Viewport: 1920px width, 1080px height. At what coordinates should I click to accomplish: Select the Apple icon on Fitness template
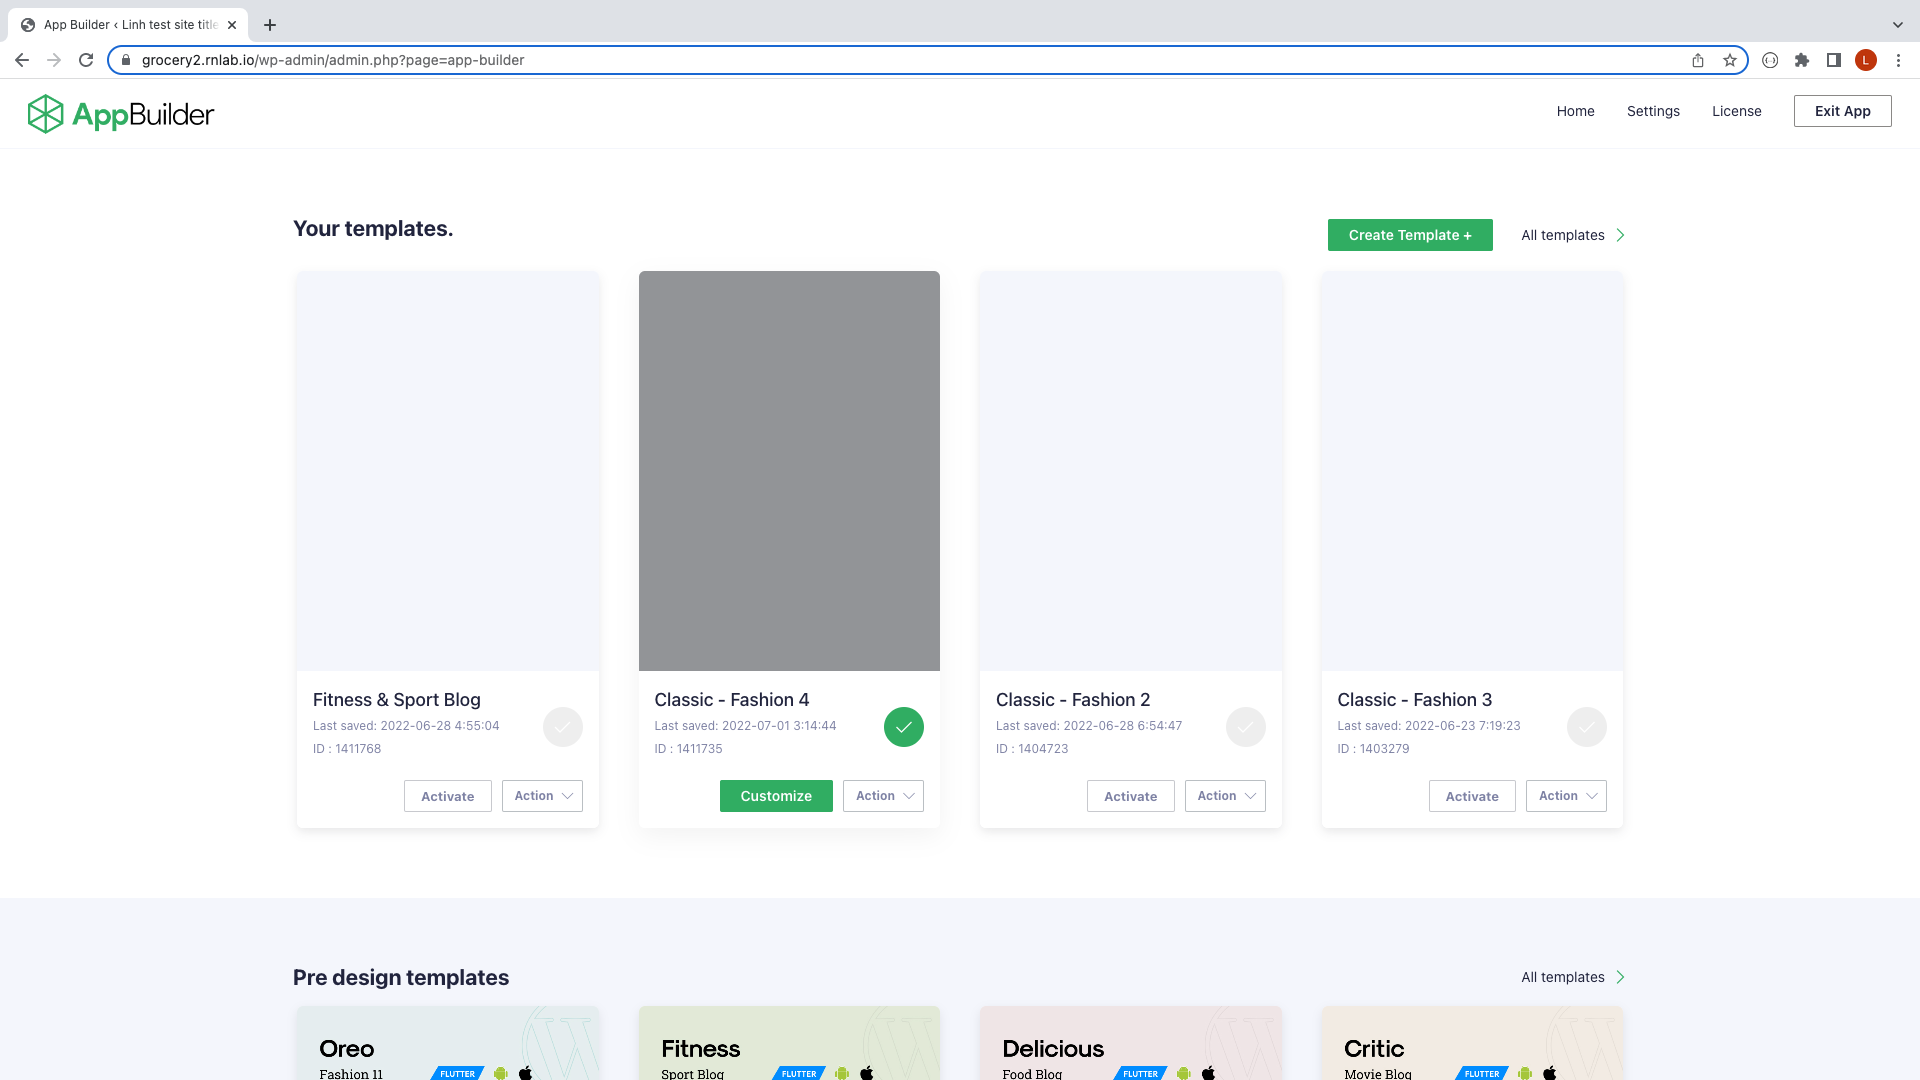[866, 1073]
